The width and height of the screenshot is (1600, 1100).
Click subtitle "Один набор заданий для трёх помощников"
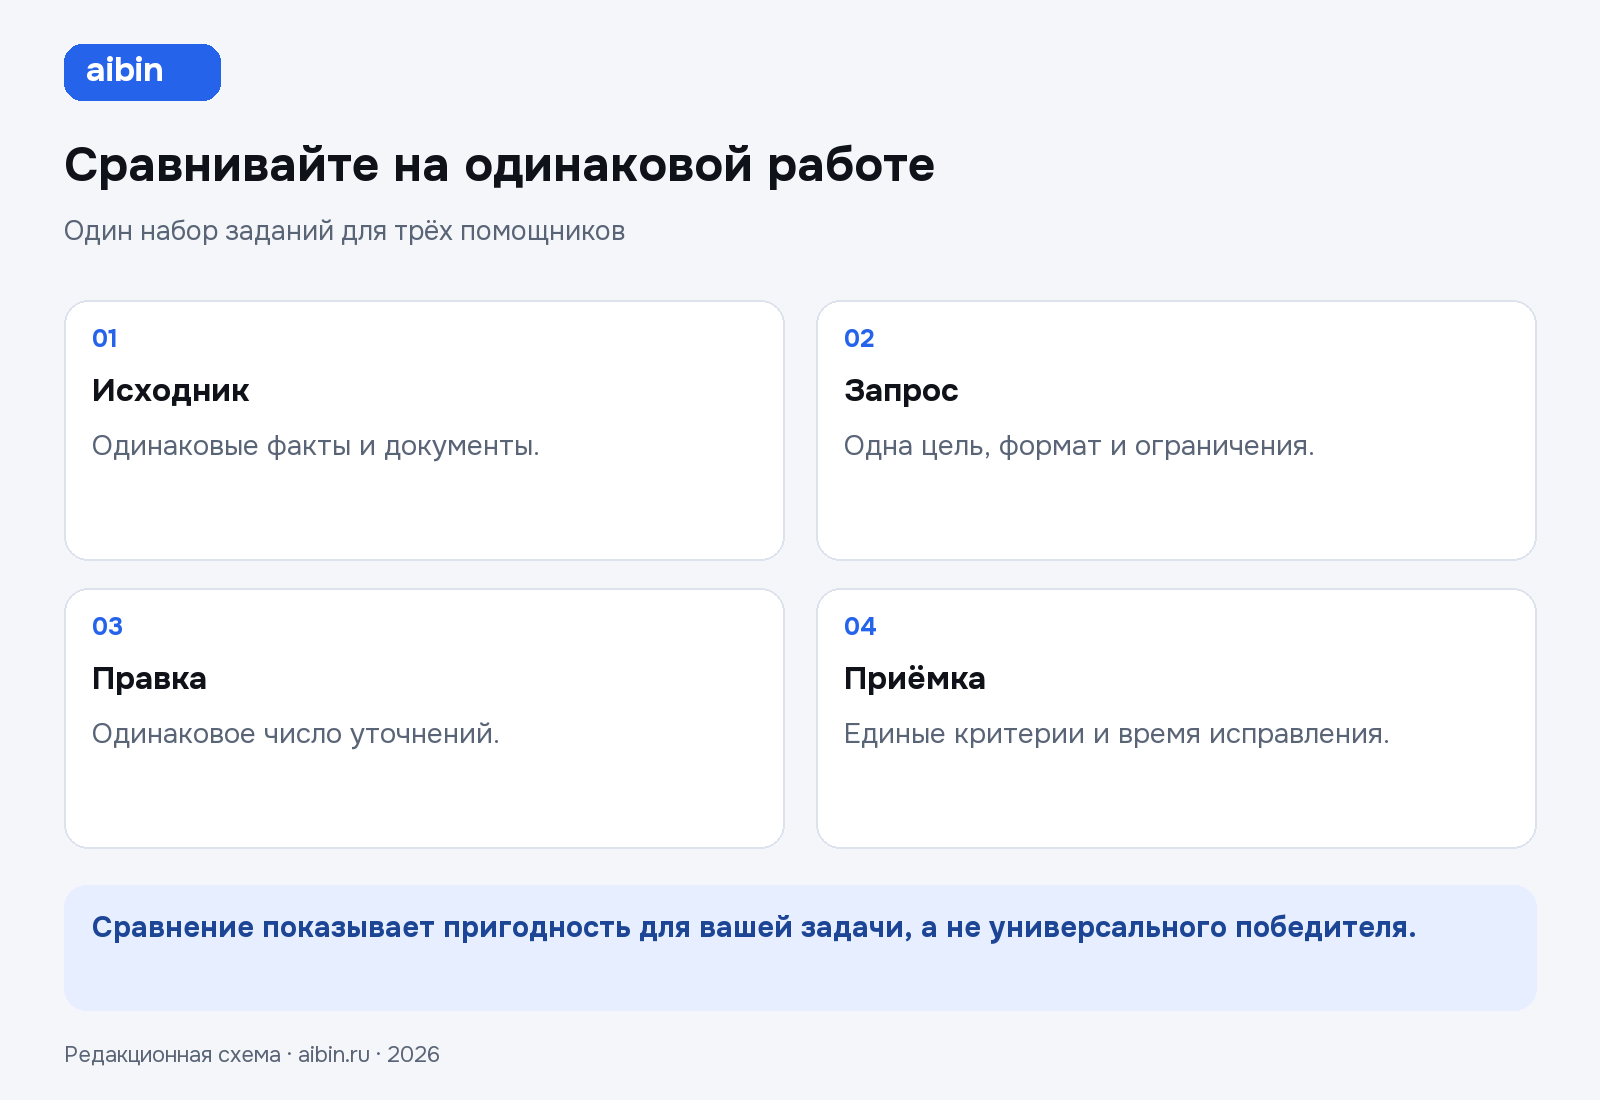click(344, 231)
